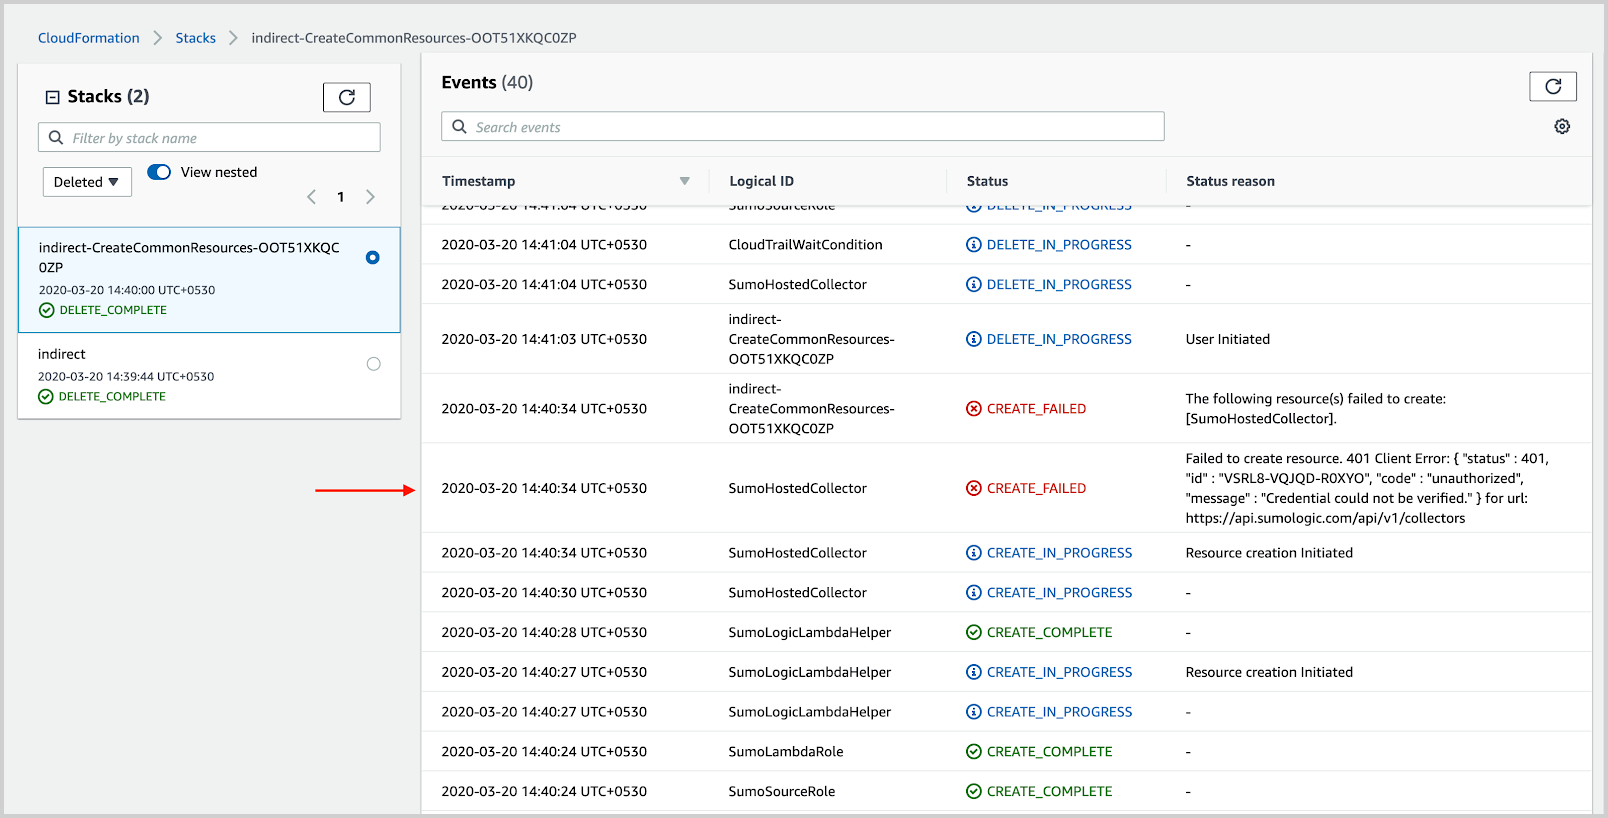Click CREATE_FAILED error icon for SumoHostedCollector

(973, 488)
